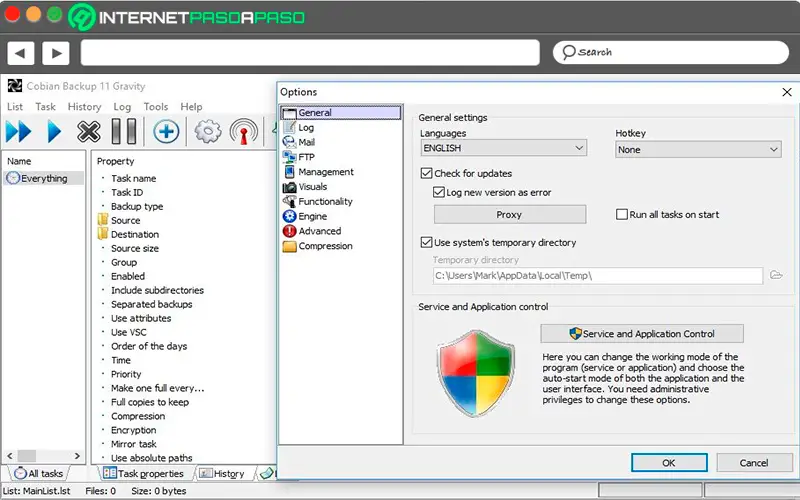Click the yellow macOS minimize dot
Viewport: 800px width, 500px height.
coord(33,14)
